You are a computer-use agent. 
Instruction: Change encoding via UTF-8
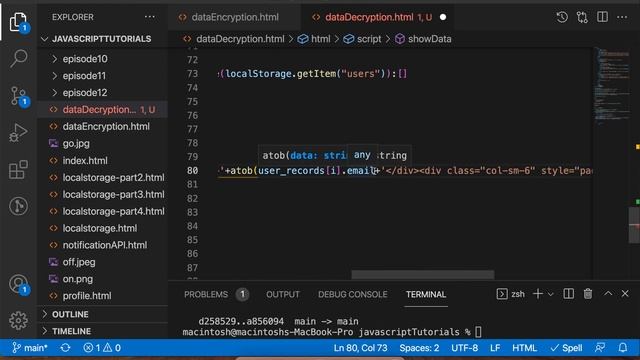pyautogui.click(x=464, y=348)
